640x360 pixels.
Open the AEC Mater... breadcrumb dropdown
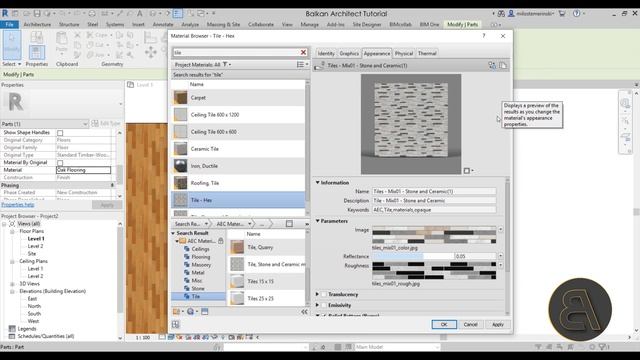pyautogui.click(x=249, y=224)
